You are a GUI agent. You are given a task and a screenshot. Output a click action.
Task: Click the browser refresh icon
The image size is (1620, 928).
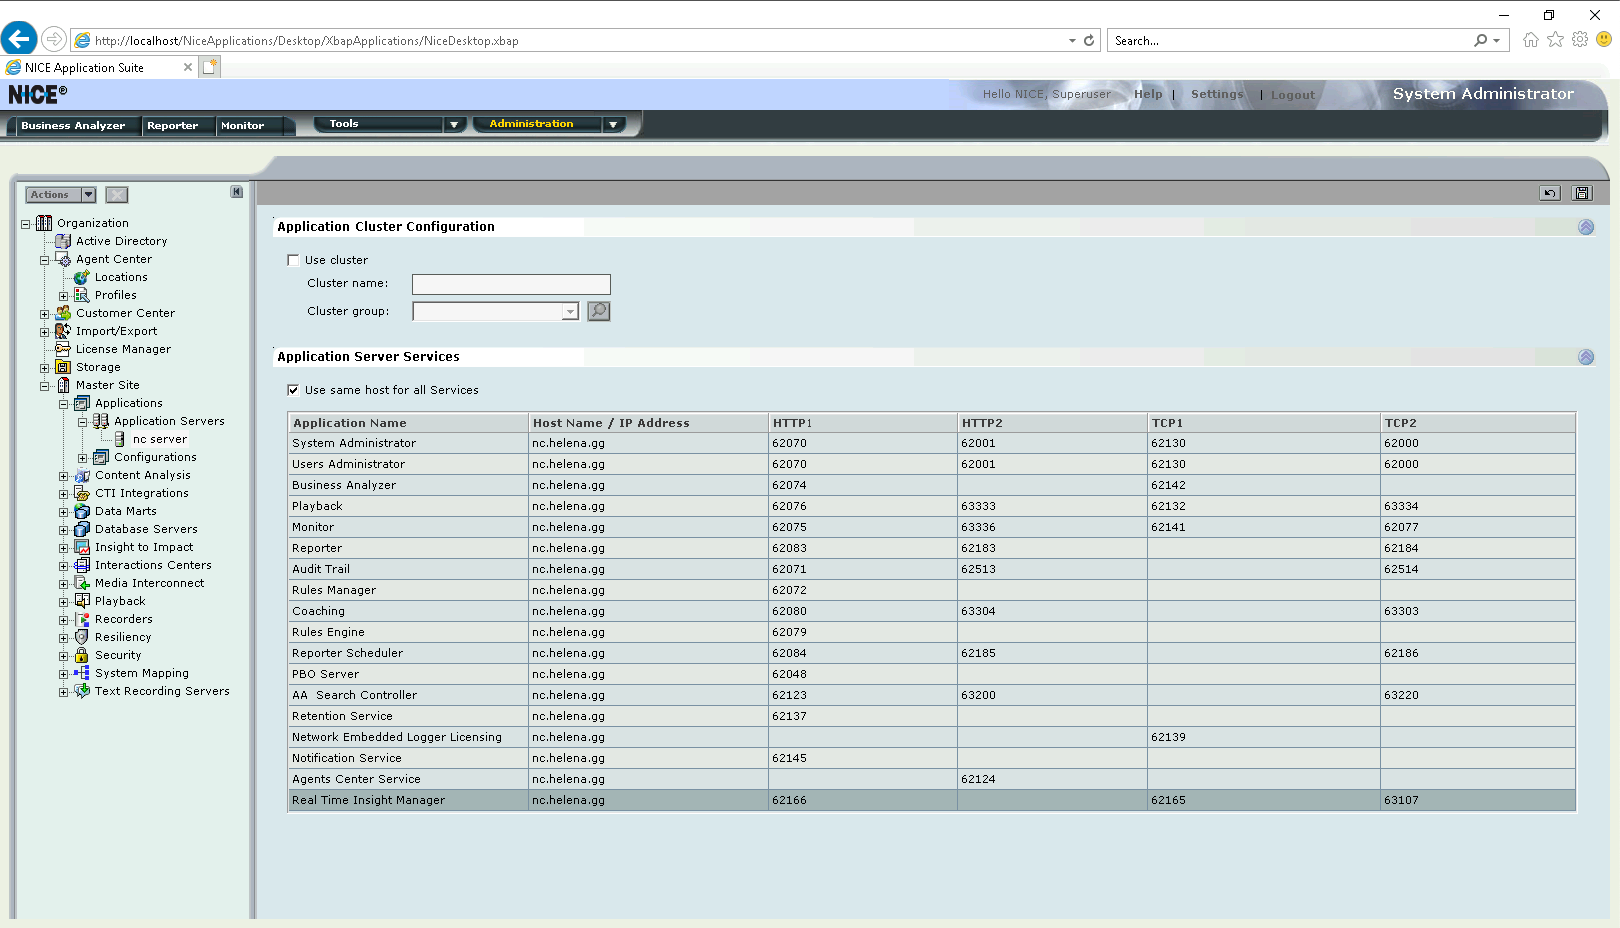(1089, 41)
